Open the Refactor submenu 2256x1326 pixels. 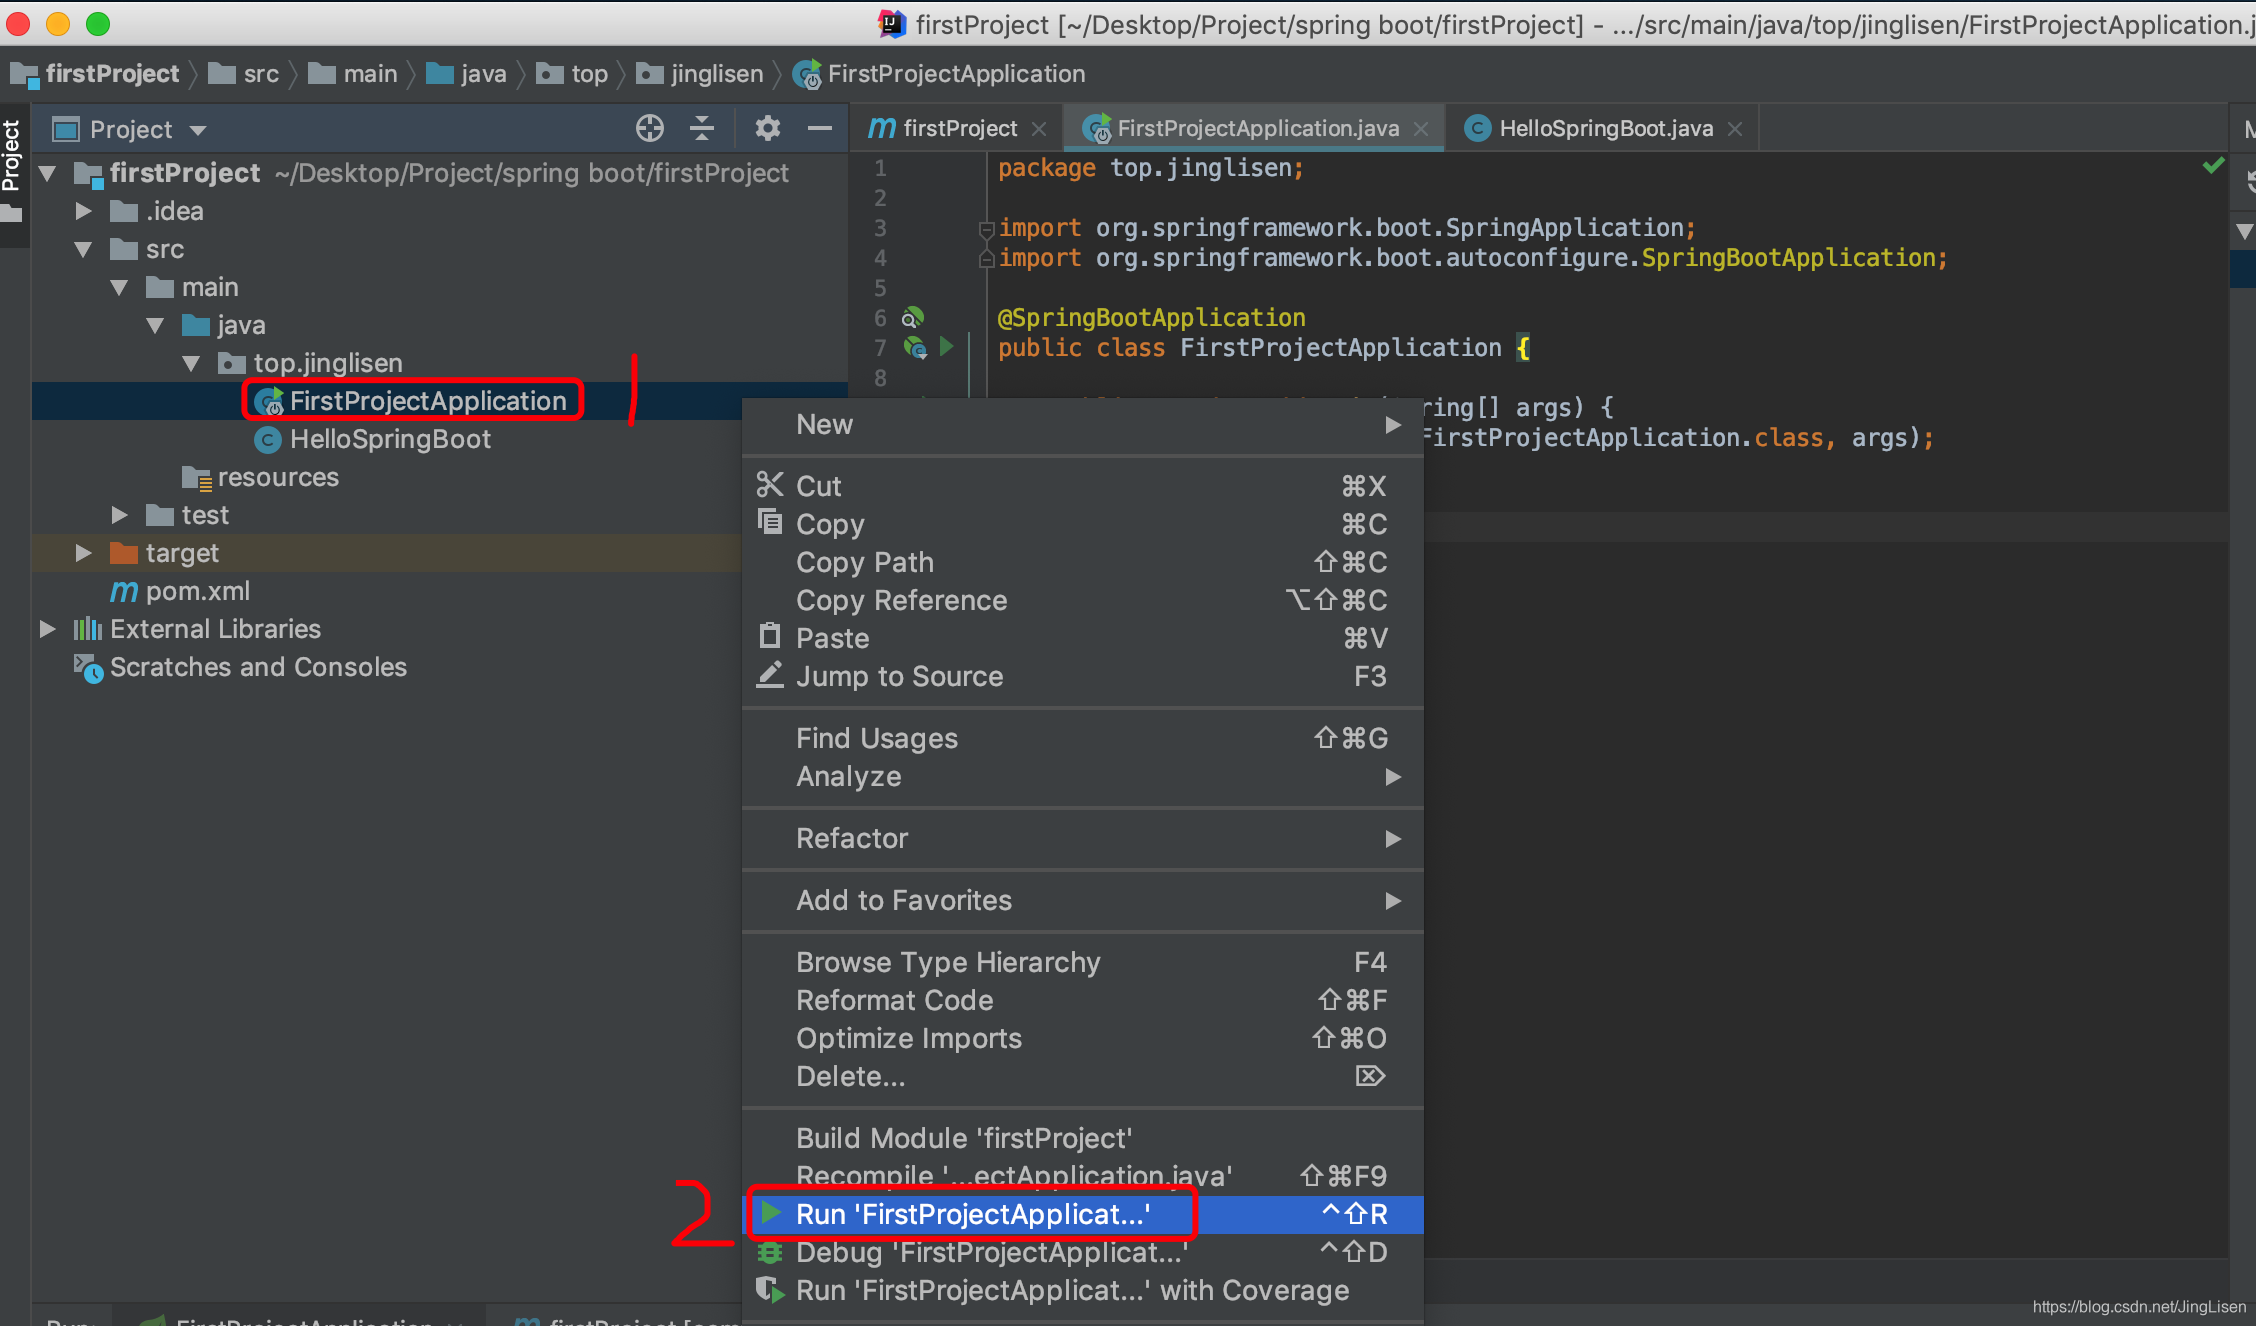[1083, 838]
